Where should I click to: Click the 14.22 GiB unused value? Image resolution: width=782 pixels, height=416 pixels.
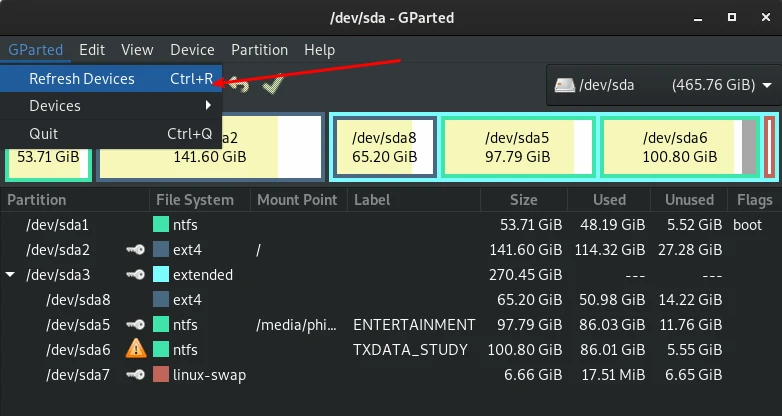[x=690, y=300]
